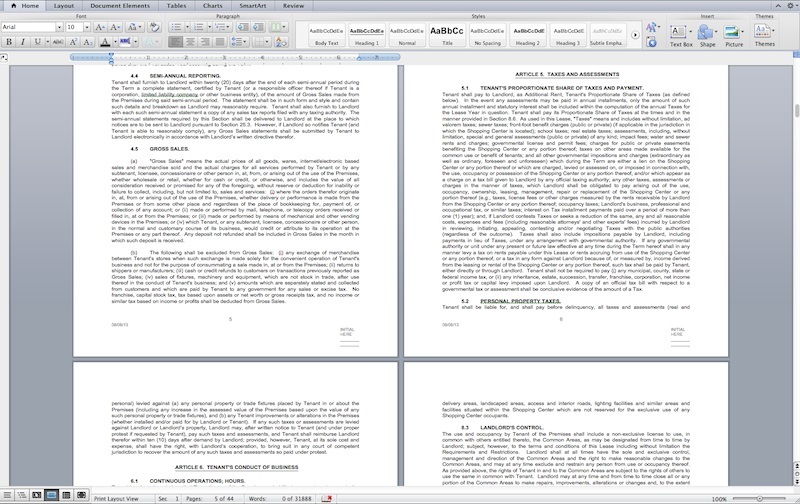Switch to the Tables tab

(x=176, y=6)
